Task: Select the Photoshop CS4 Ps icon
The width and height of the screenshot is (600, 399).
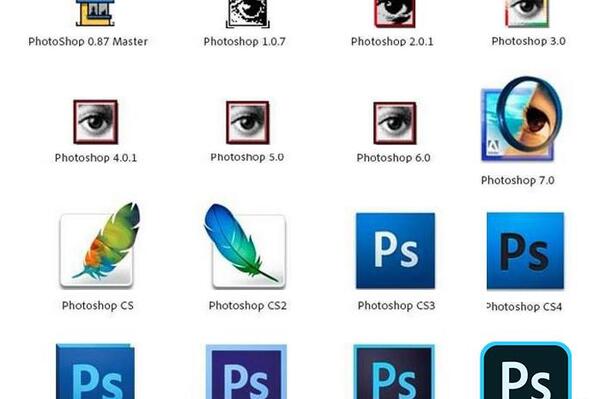Action: (x=525, y=251)
